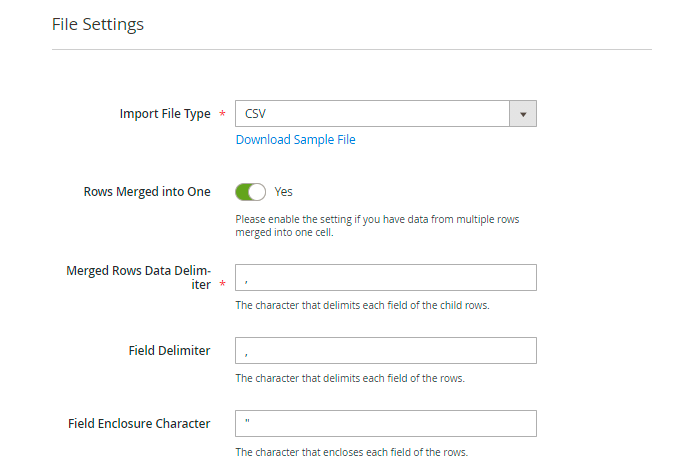Click the Yes label beside the toggle
Screen dimensions: 685x476
coord(283,191)
